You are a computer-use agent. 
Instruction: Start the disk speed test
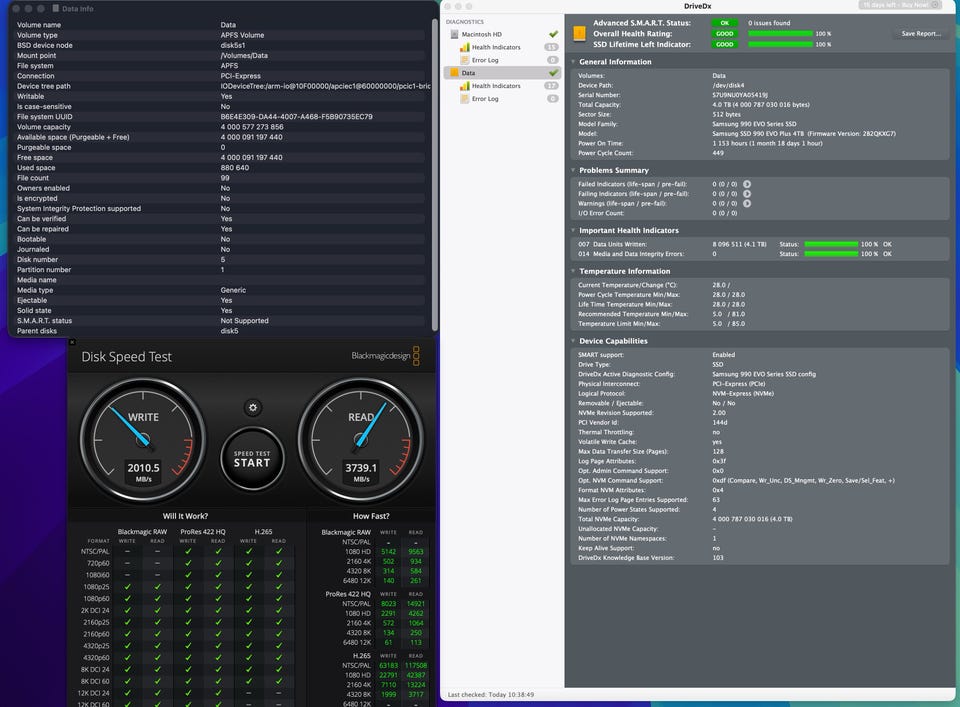(x=252, y=459)
